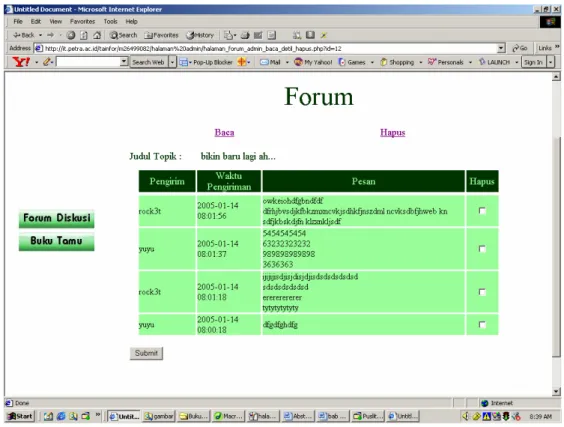
Task: Go back with the Back arrow
Action: tap(23, 35)
